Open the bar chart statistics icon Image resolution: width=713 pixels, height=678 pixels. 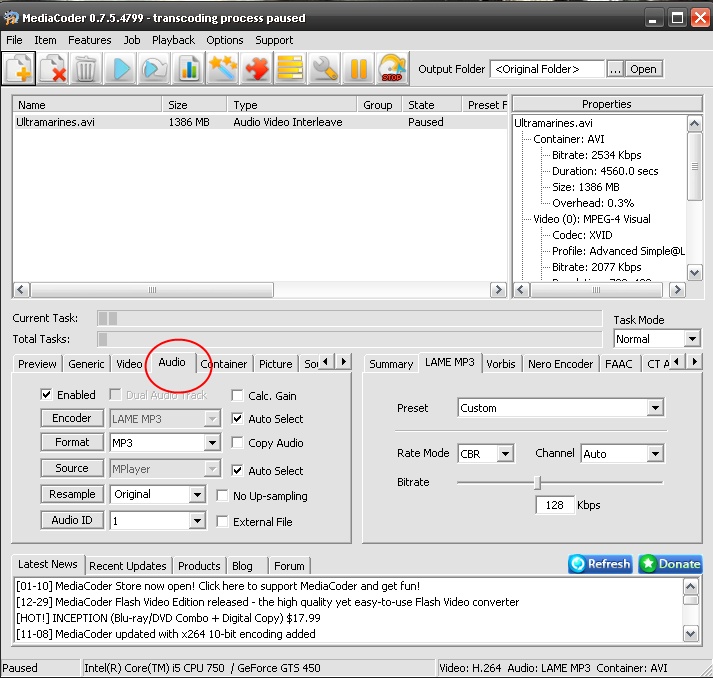189,69
